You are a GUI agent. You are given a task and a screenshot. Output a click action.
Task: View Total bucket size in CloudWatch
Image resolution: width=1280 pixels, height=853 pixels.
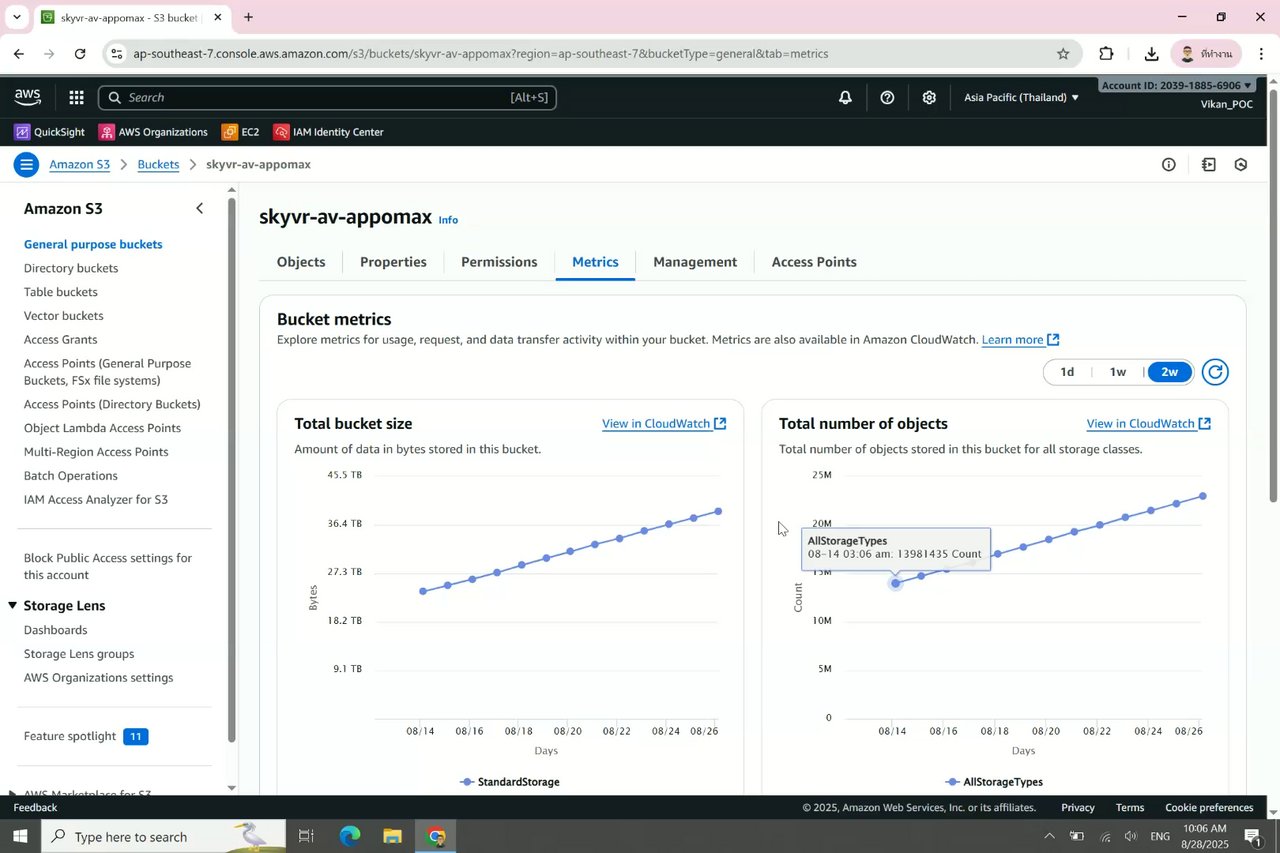pyautogui.click(x=664, y=423)
